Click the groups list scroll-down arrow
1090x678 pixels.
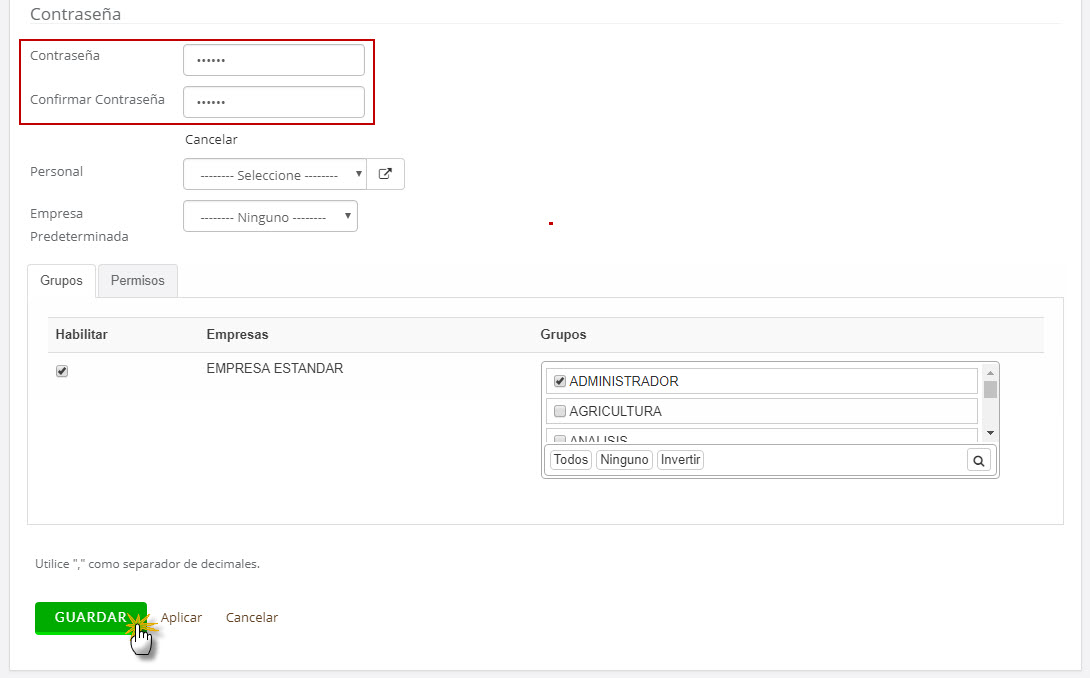(x=990, y=433)
